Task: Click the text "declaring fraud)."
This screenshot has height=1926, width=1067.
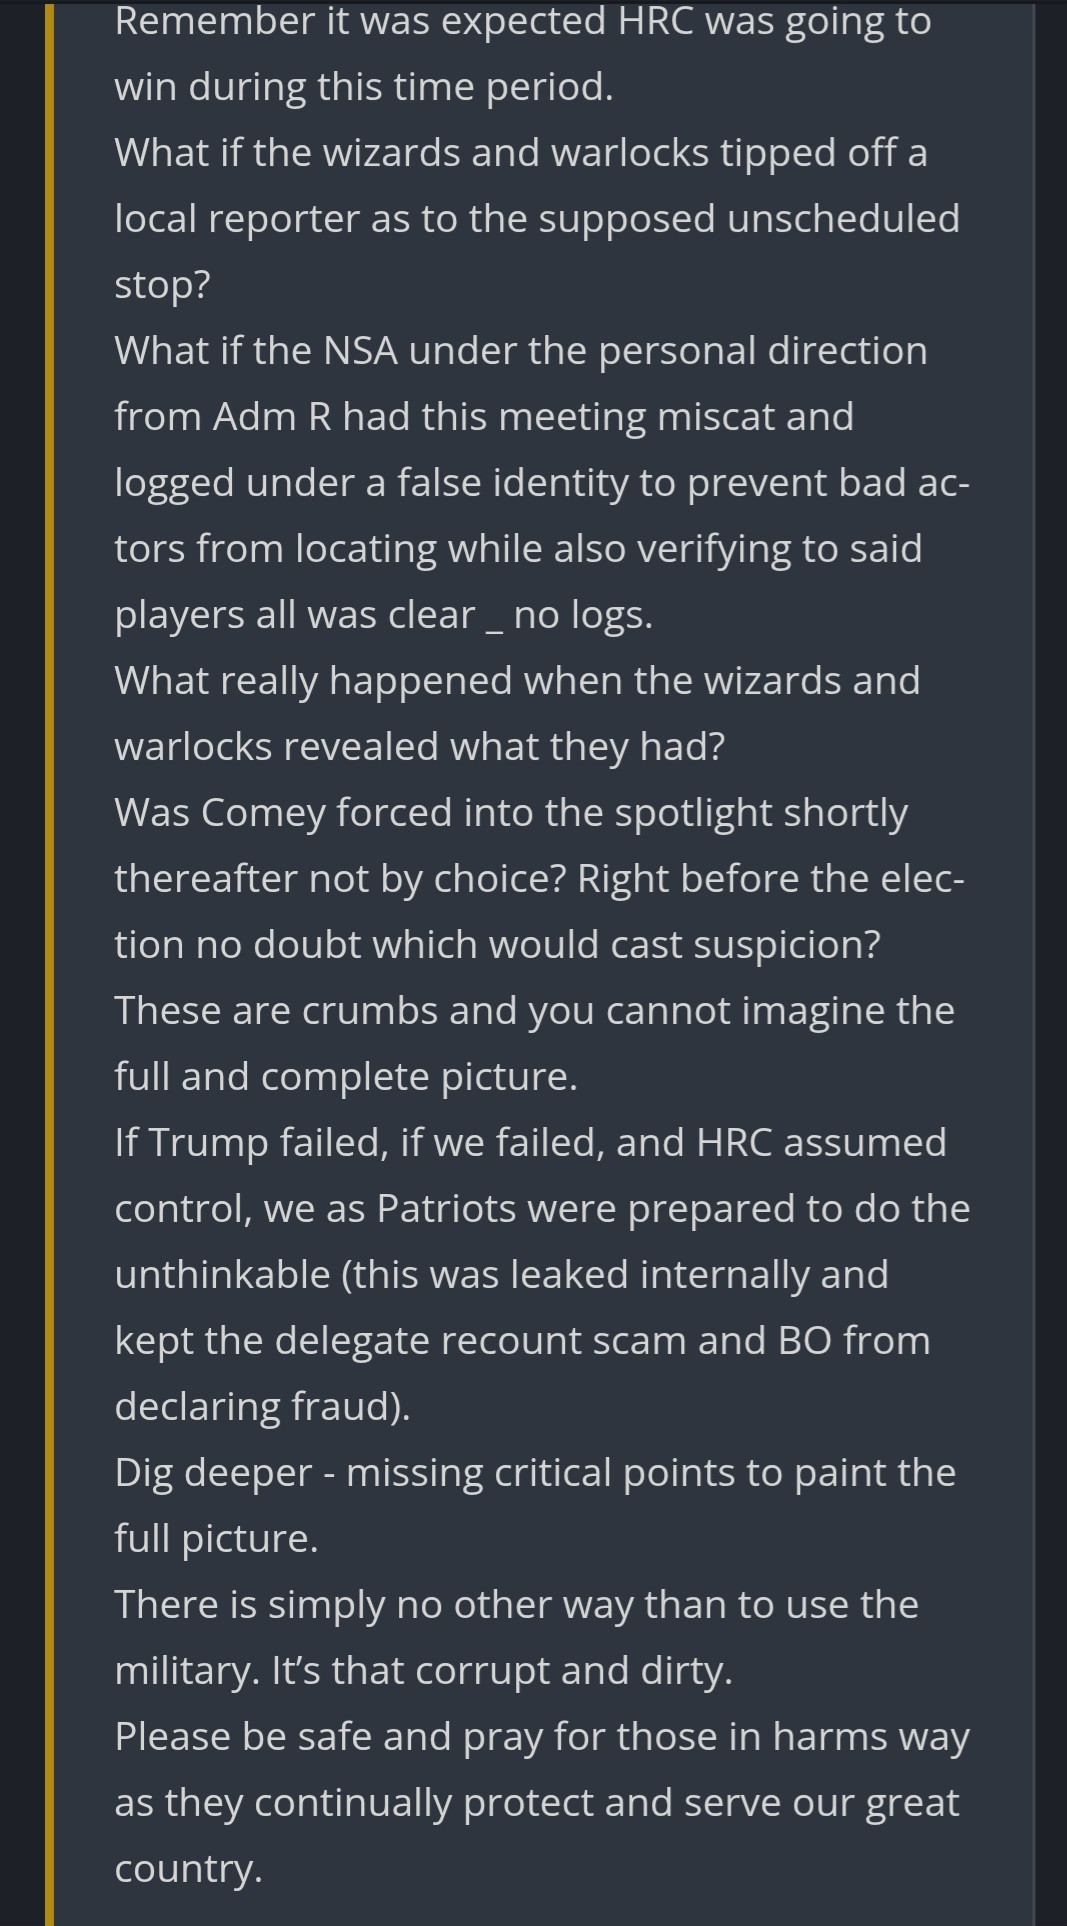Action: tap(262, 1407)
